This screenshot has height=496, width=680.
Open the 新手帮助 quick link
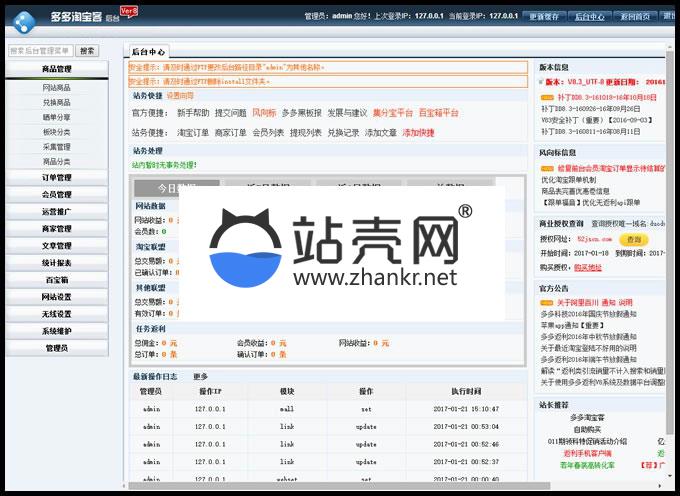coord(193,113)
